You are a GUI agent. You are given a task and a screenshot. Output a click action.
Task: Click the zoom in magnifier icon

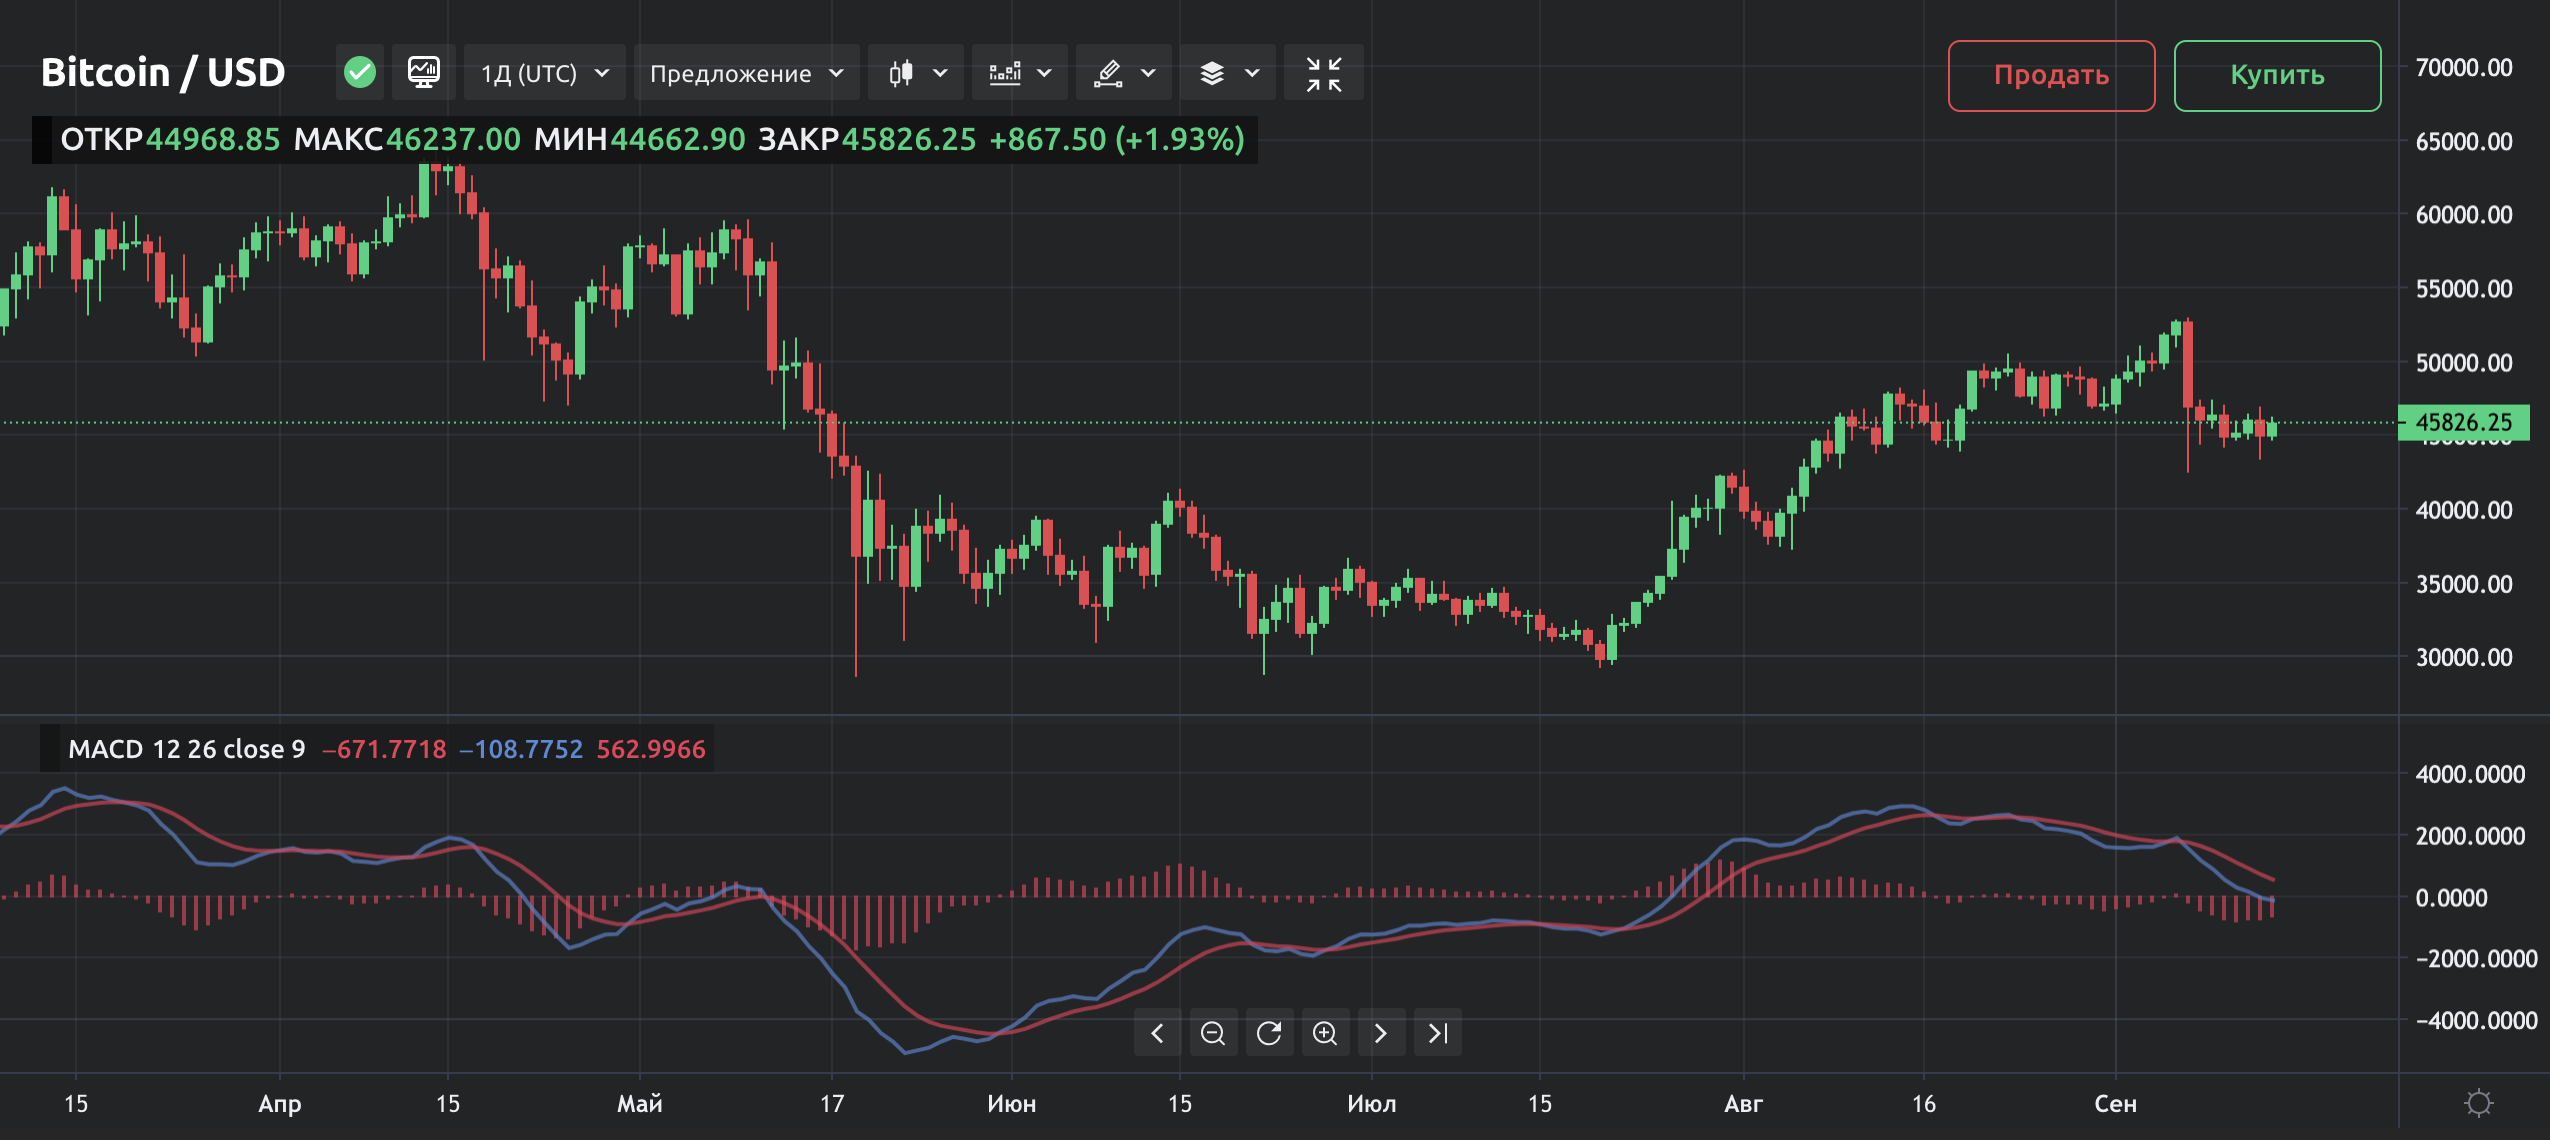point(1325,1033)
